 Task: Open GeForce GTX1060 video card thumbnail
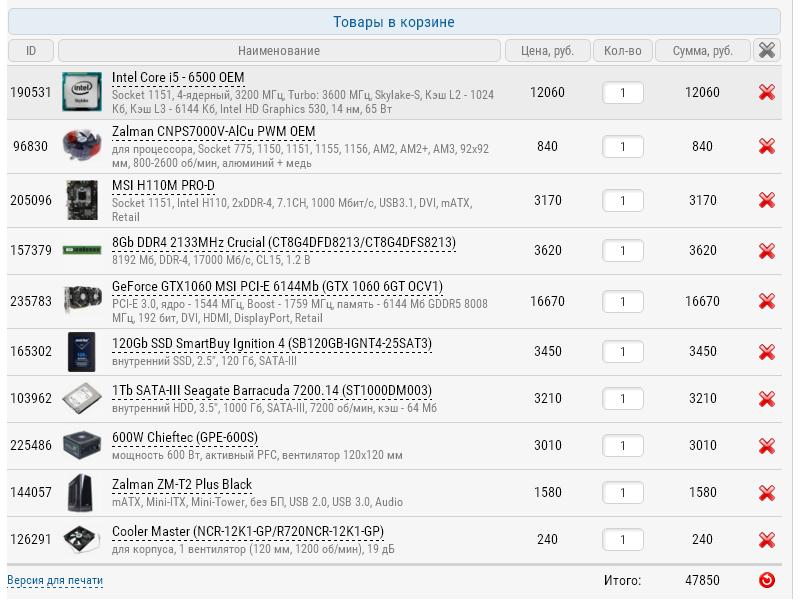[82, 301]
